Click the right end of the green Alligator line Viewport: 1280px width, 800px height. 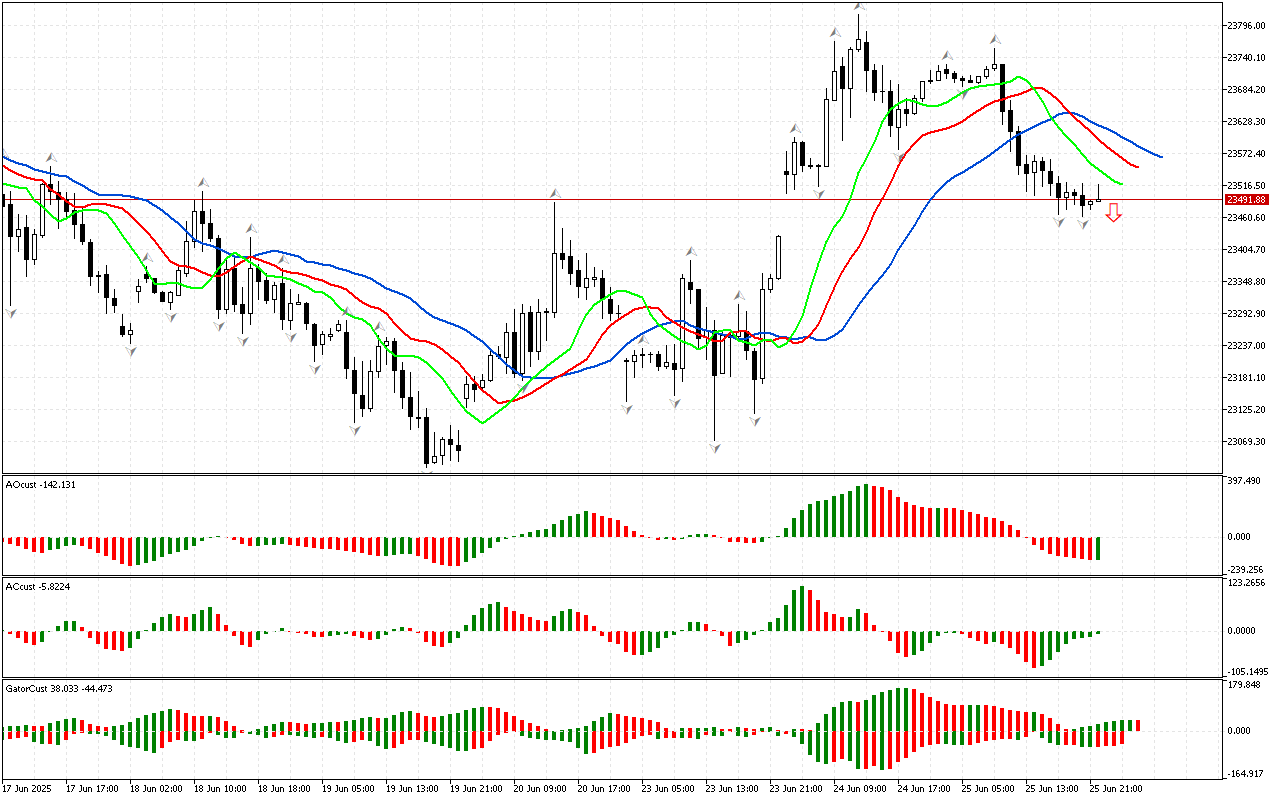[x=1121, y=185]
